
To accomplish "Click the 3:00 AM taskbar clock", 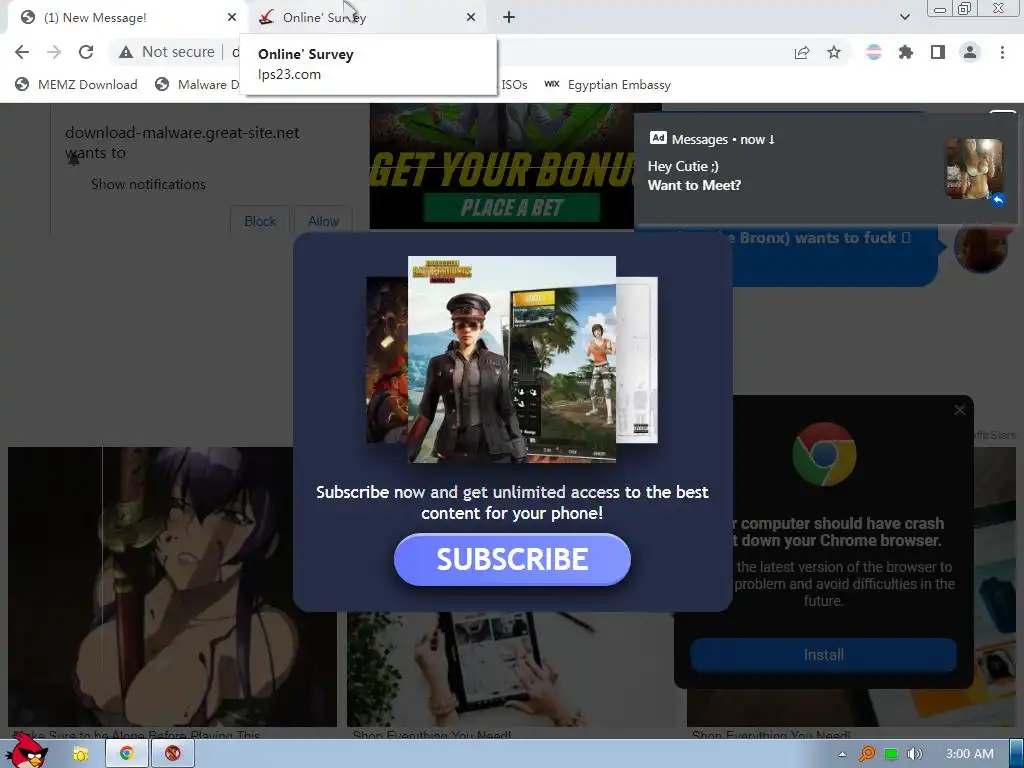I will pos(970,754).
